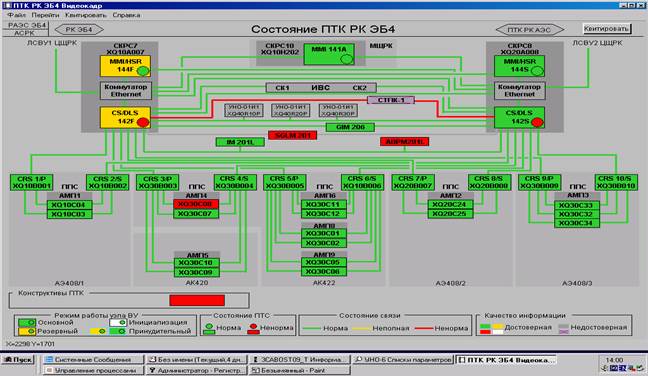Click the XQ20C25 module in АМП2

pos(450,214)
